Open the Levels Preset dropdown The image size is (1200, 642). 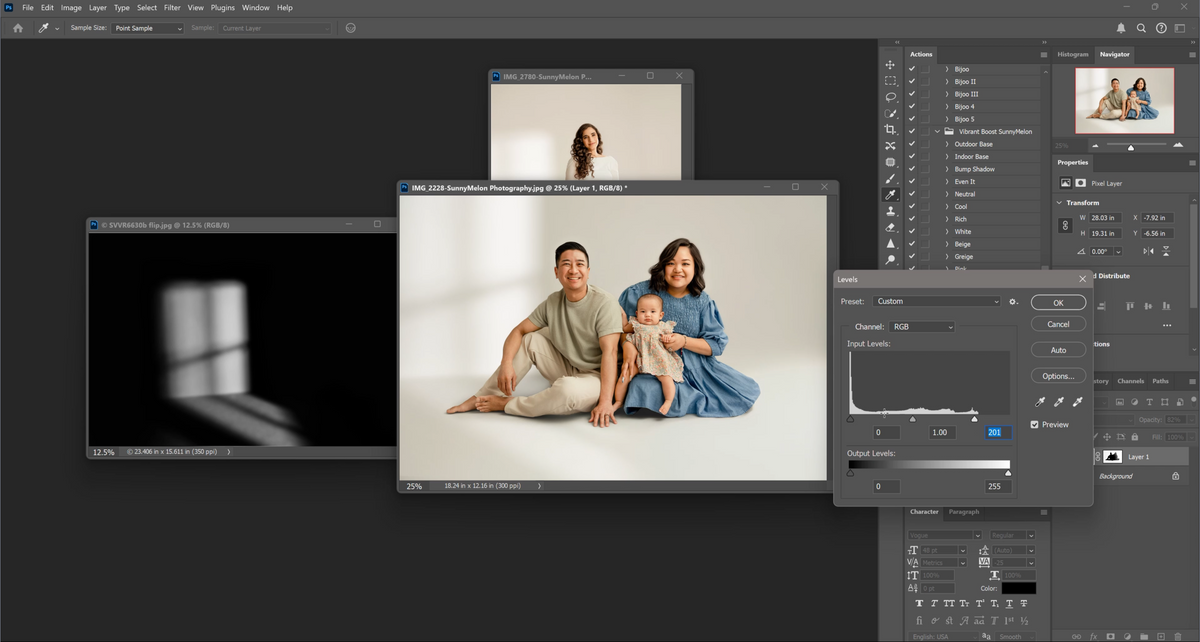[937, 301]
